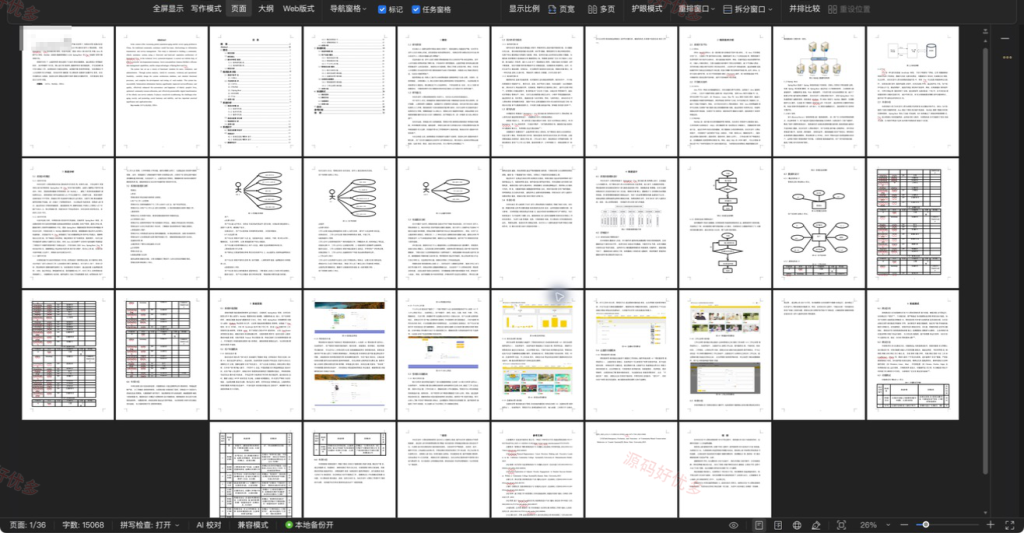Switch to Web版式 layout
1024x533 pixels.
(x=298, y=8)
